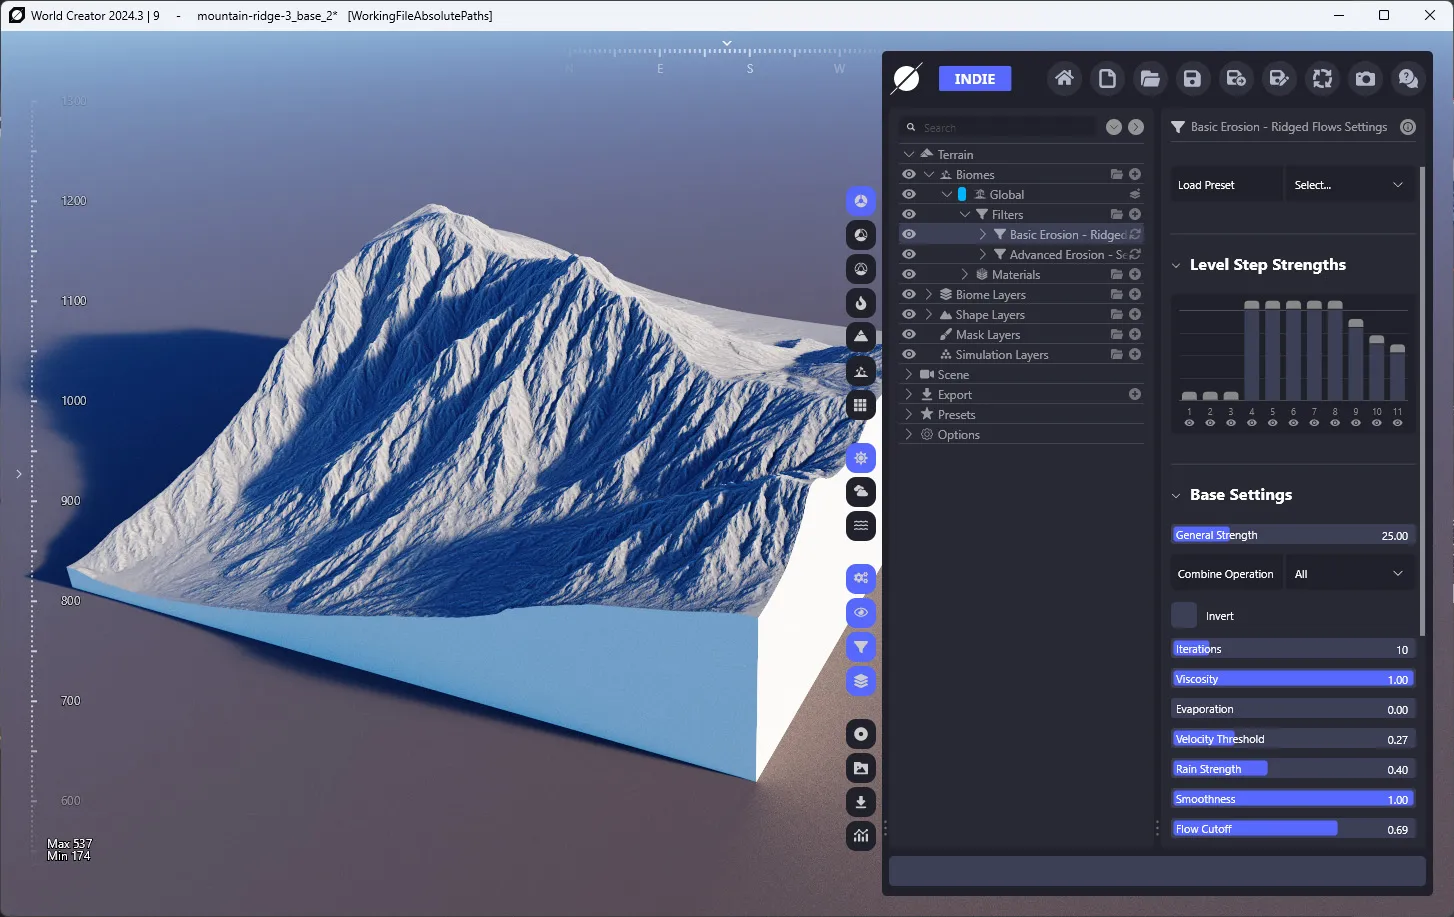Open the Combine Operation dropdown

1349,574
